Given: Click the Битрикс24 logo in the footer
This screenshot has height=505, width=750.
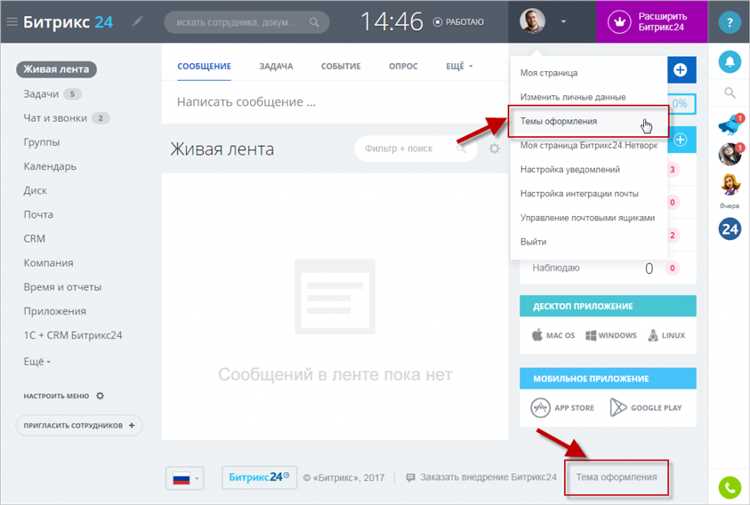Looking at the screenshot, I should (259, 477).
